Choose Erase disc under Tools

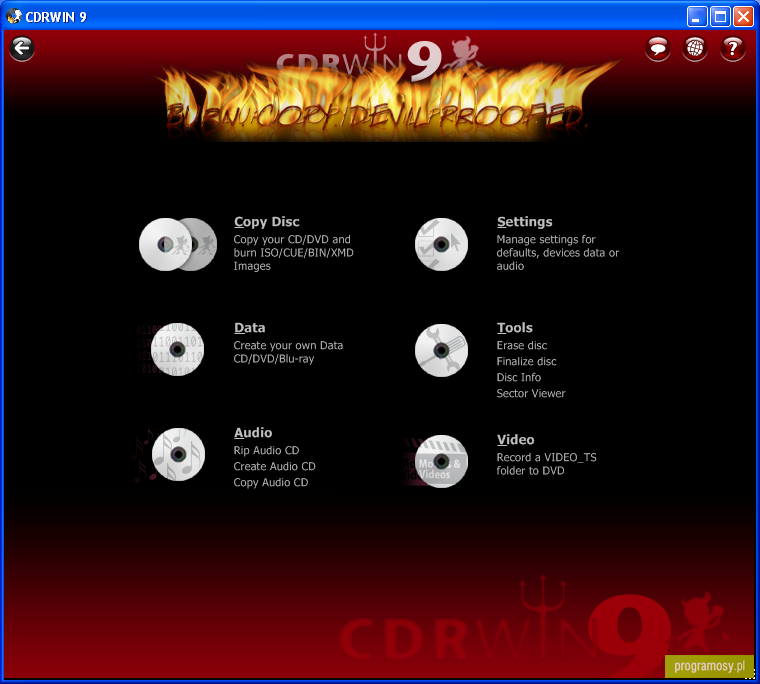[x=522, y=346]
